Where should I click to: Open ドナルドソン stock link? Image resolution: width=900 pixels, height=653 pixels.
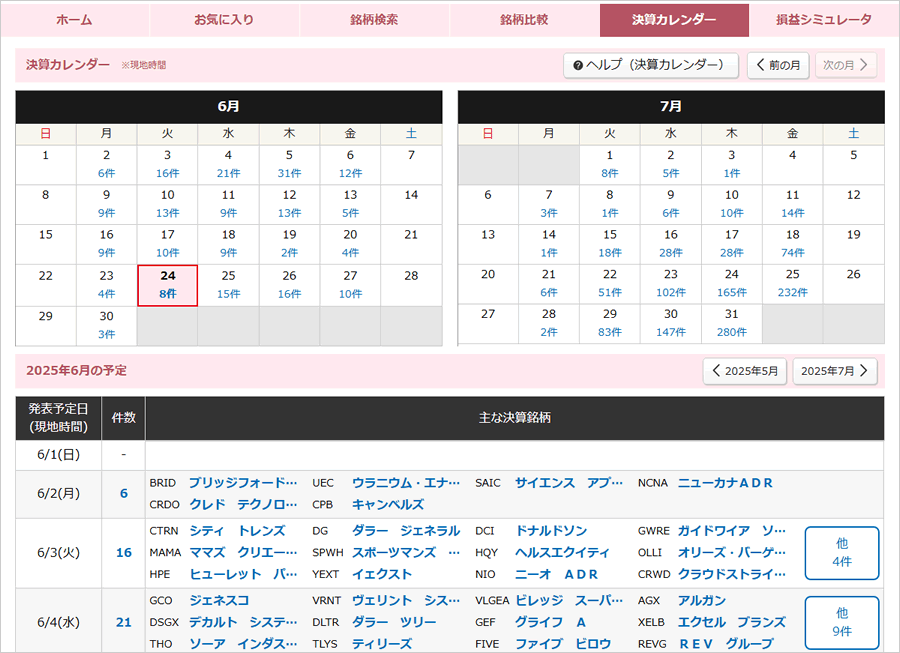pyautogui.click(x=551, y=531)
